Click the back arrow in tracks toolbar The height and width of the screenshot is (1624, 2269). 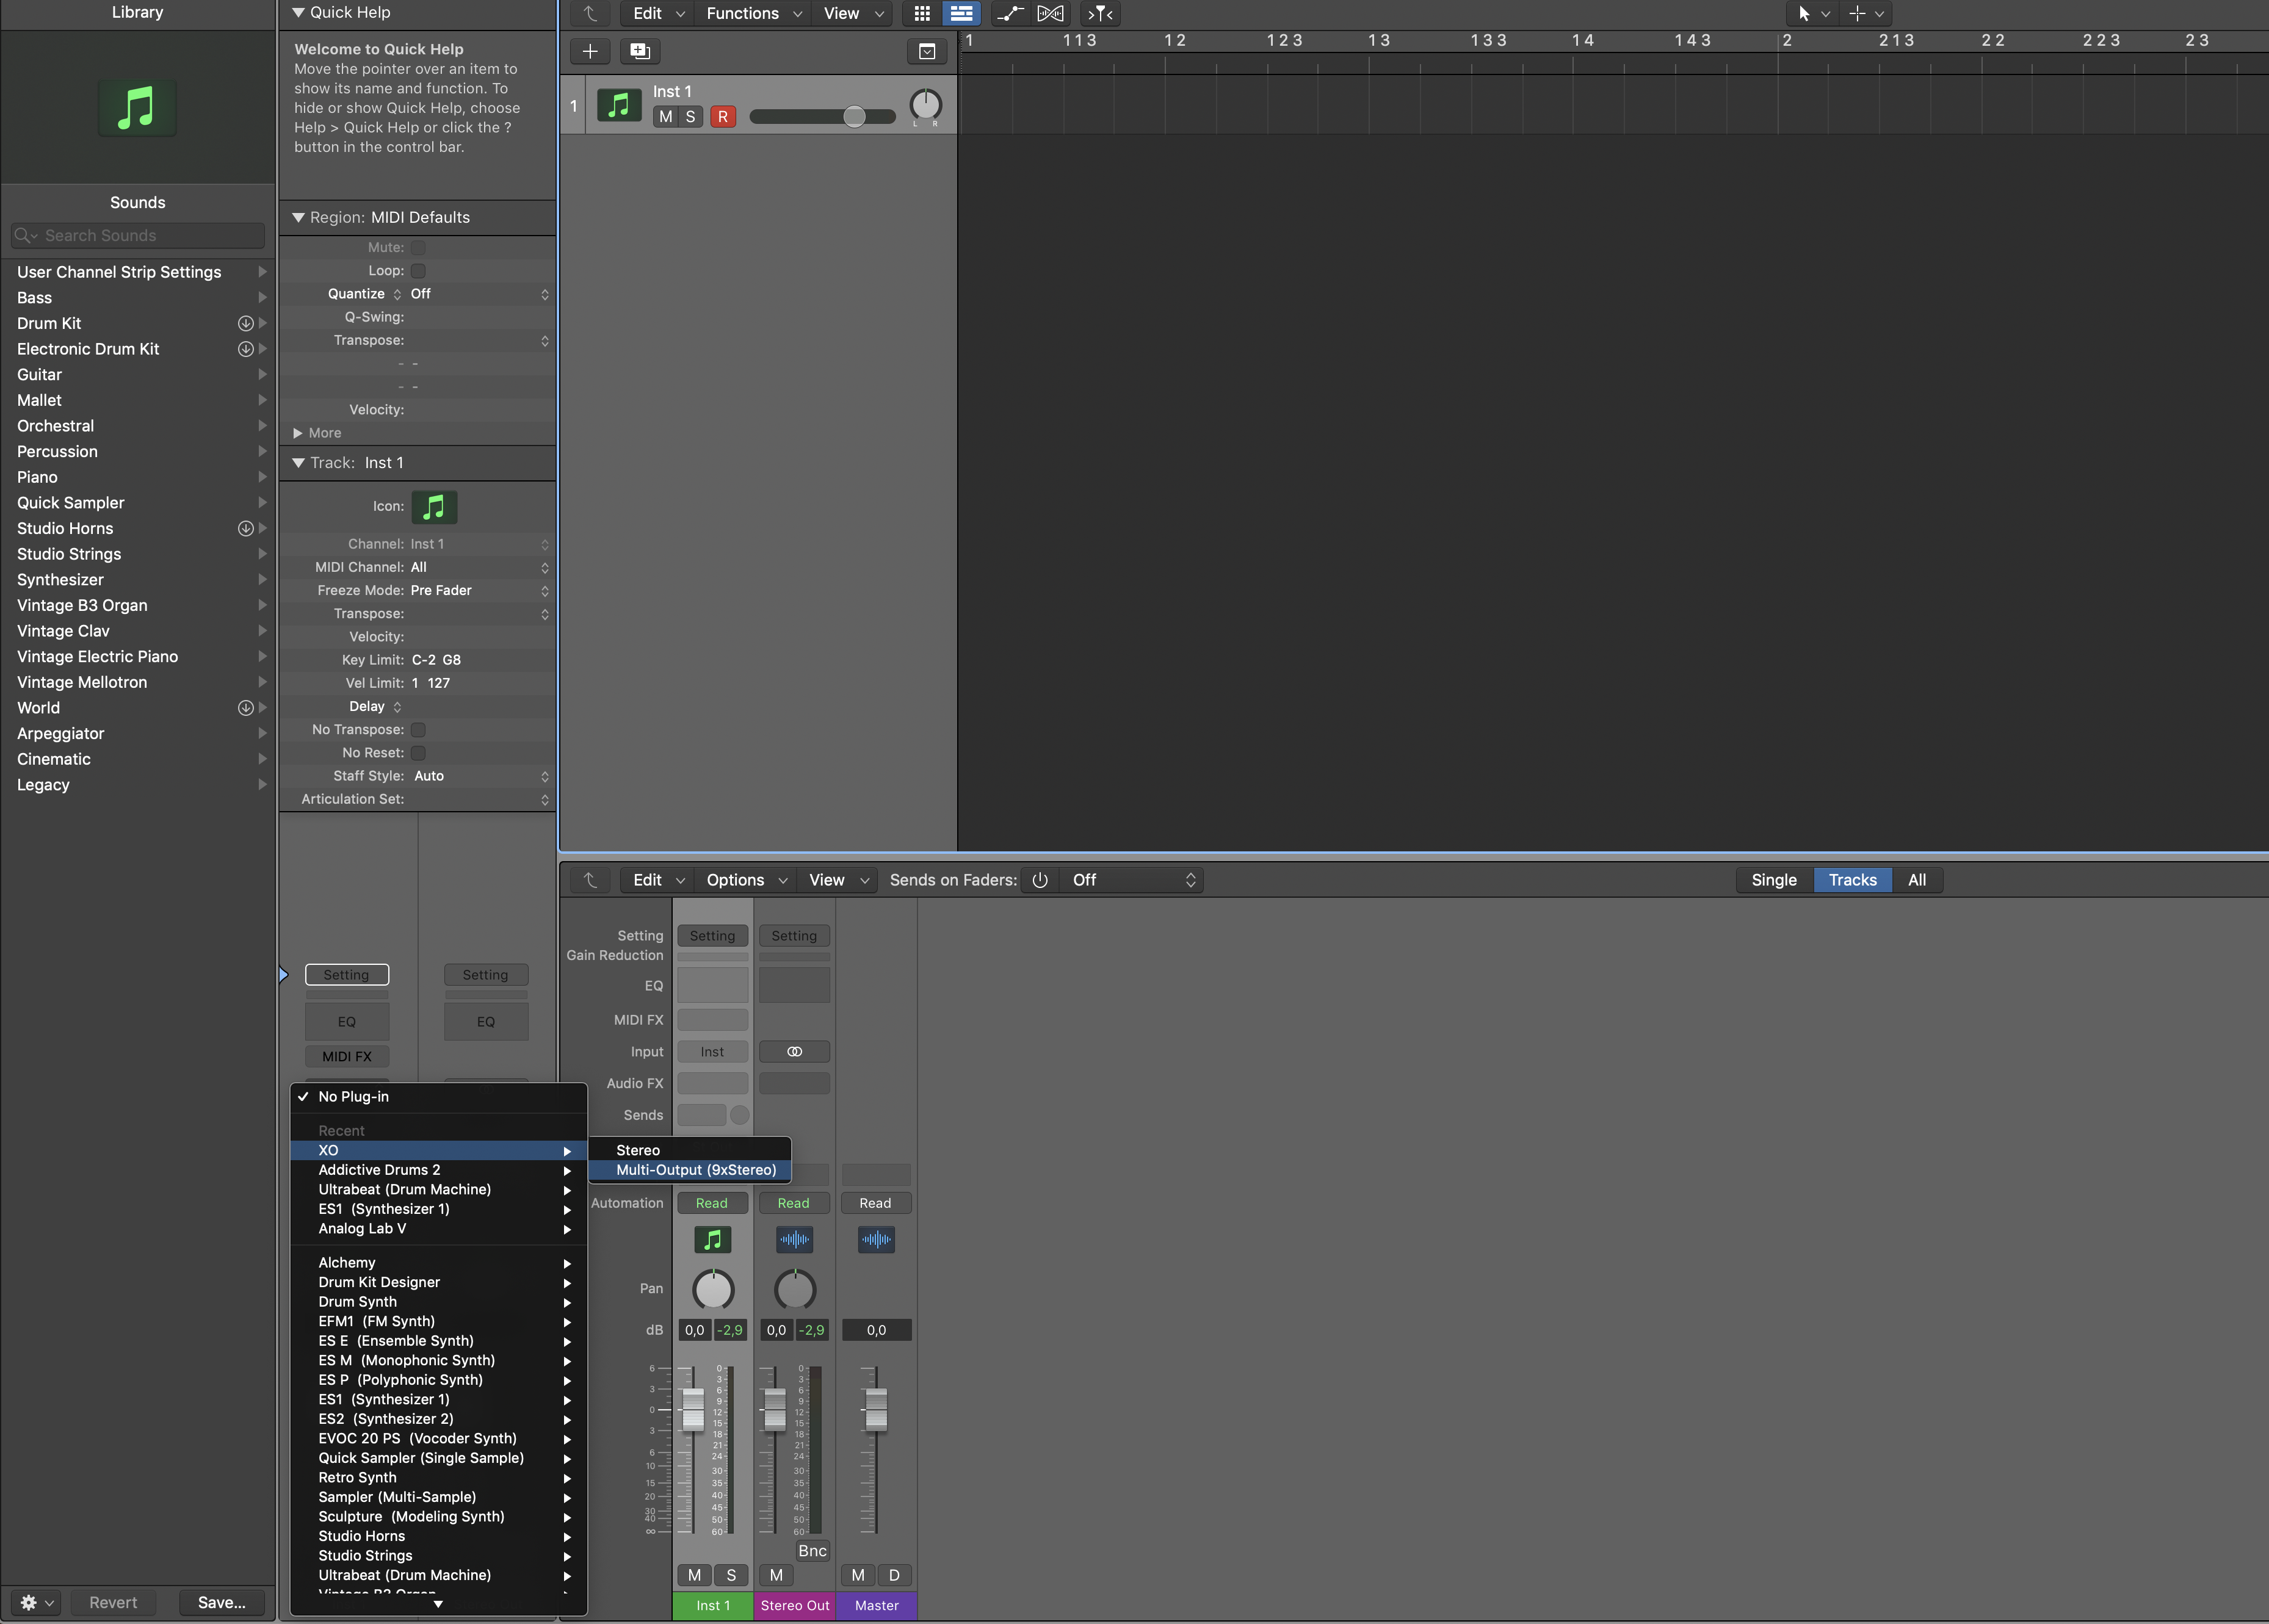pos(590,13)
